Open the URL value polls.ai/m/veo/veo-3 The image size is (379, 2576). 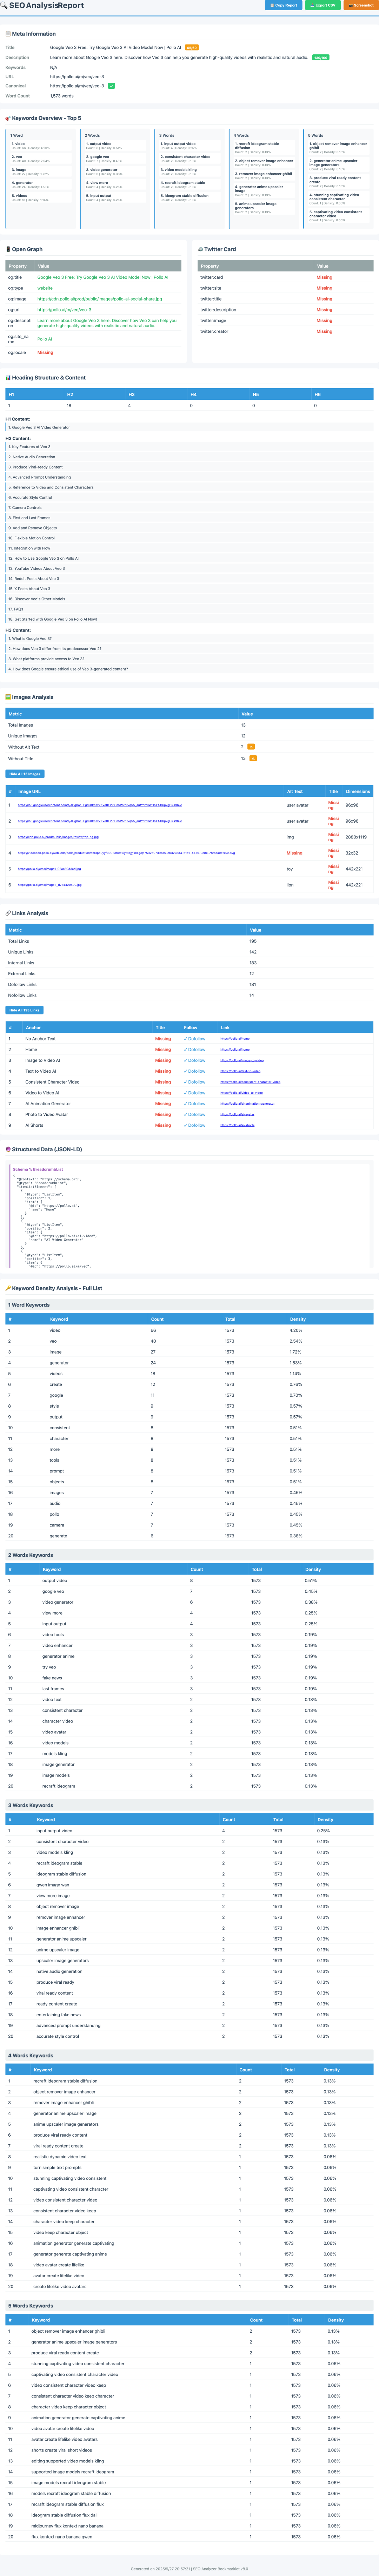77,76
